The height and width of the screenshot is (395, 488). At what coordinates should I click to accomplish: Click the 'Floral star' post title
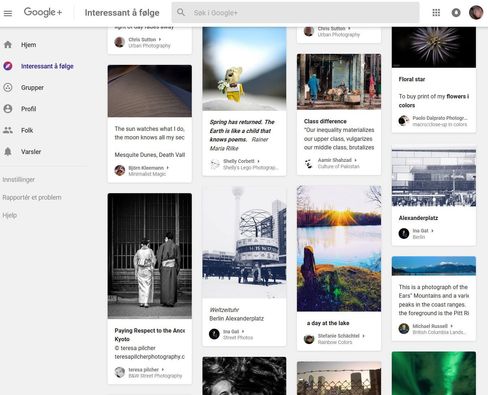click(x=412, y=79)
